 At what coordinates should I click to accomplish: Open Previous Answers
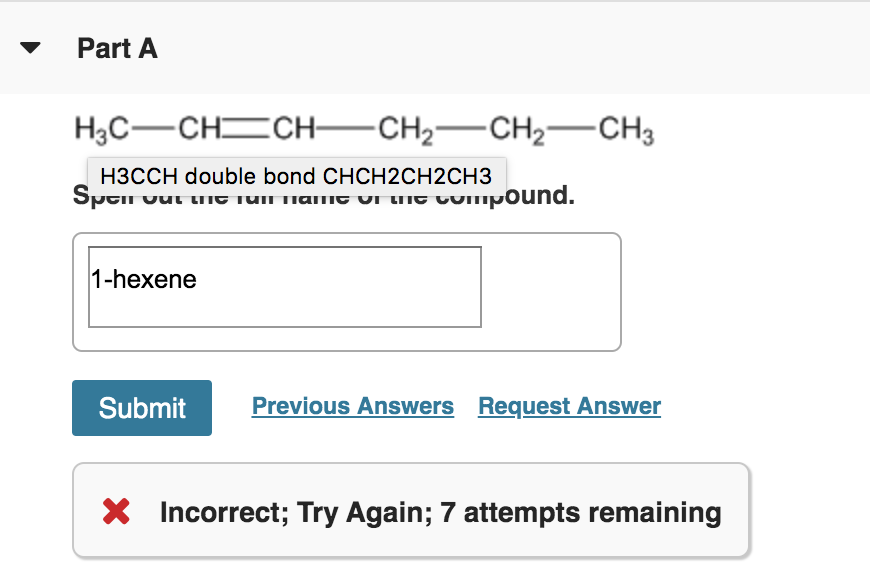(x=353, y=406)
